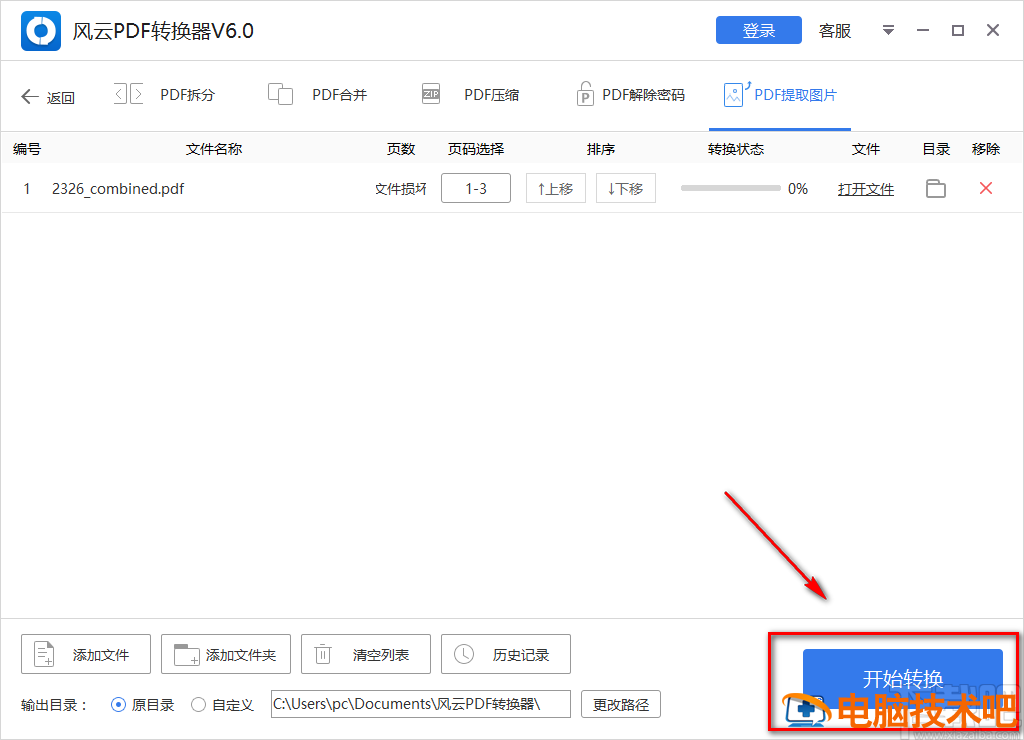Viewport: 1024px width, 740px height.
Task: Open 历史记录 history button
Action: [505, 654]
